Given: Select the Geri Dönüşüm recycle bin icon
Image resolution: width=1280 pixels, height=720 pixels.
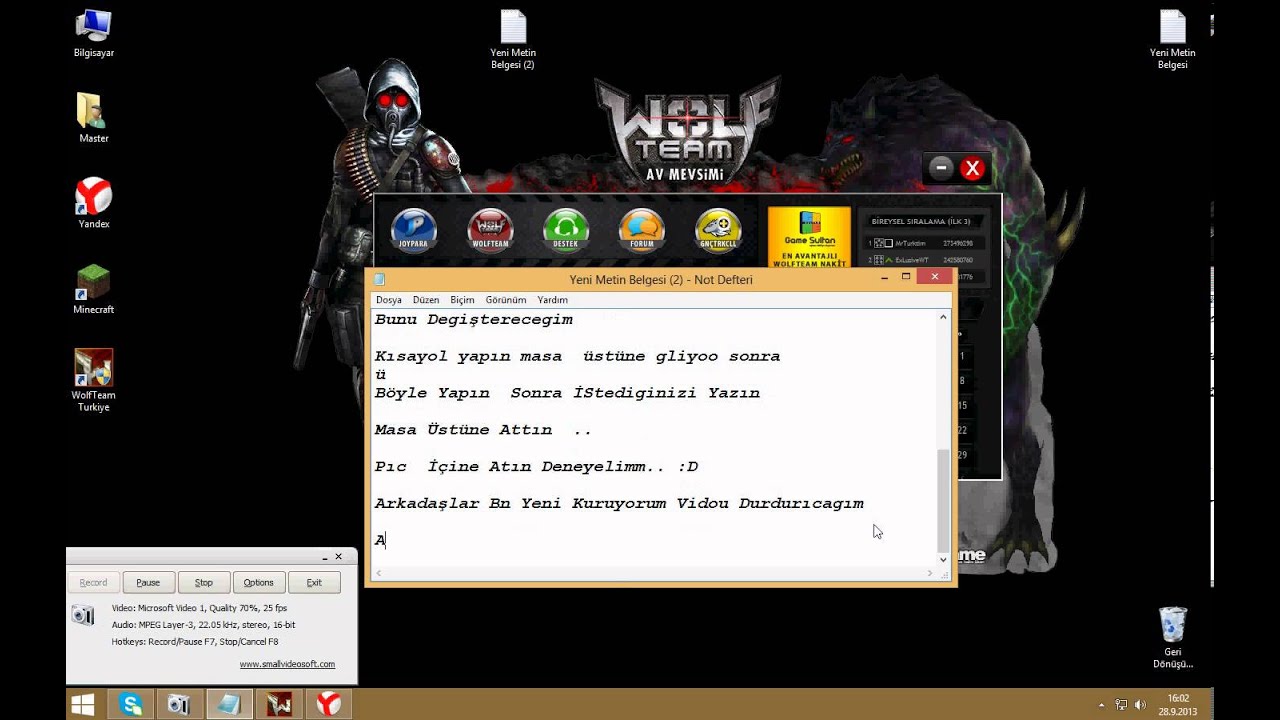Looking at the screenshot, I should (1173, 637).
